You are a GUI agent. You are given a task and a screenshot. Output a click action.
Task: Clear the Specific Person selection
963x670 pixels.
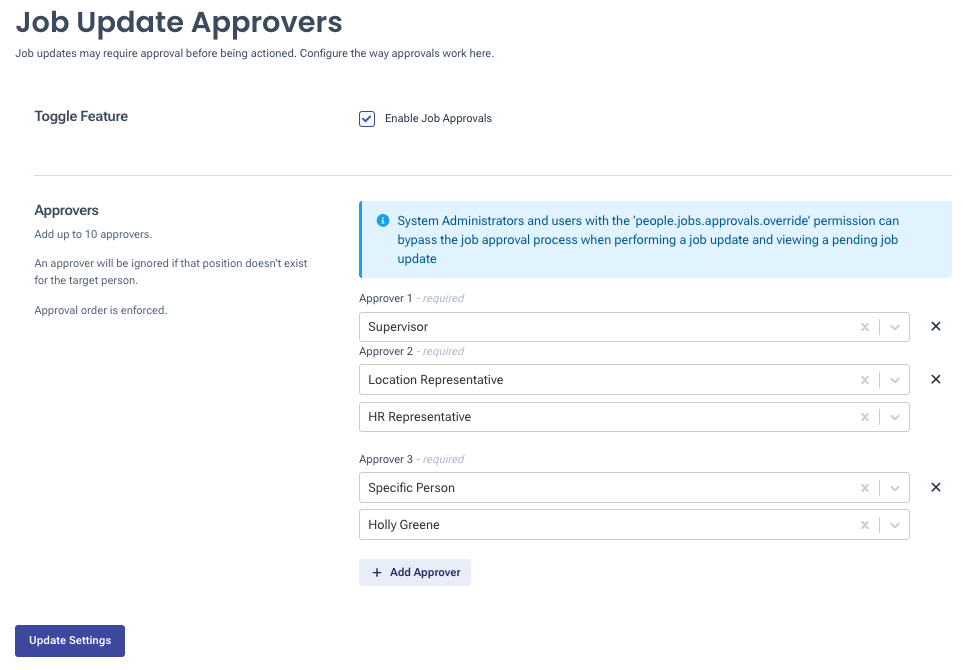click(865, 488)
